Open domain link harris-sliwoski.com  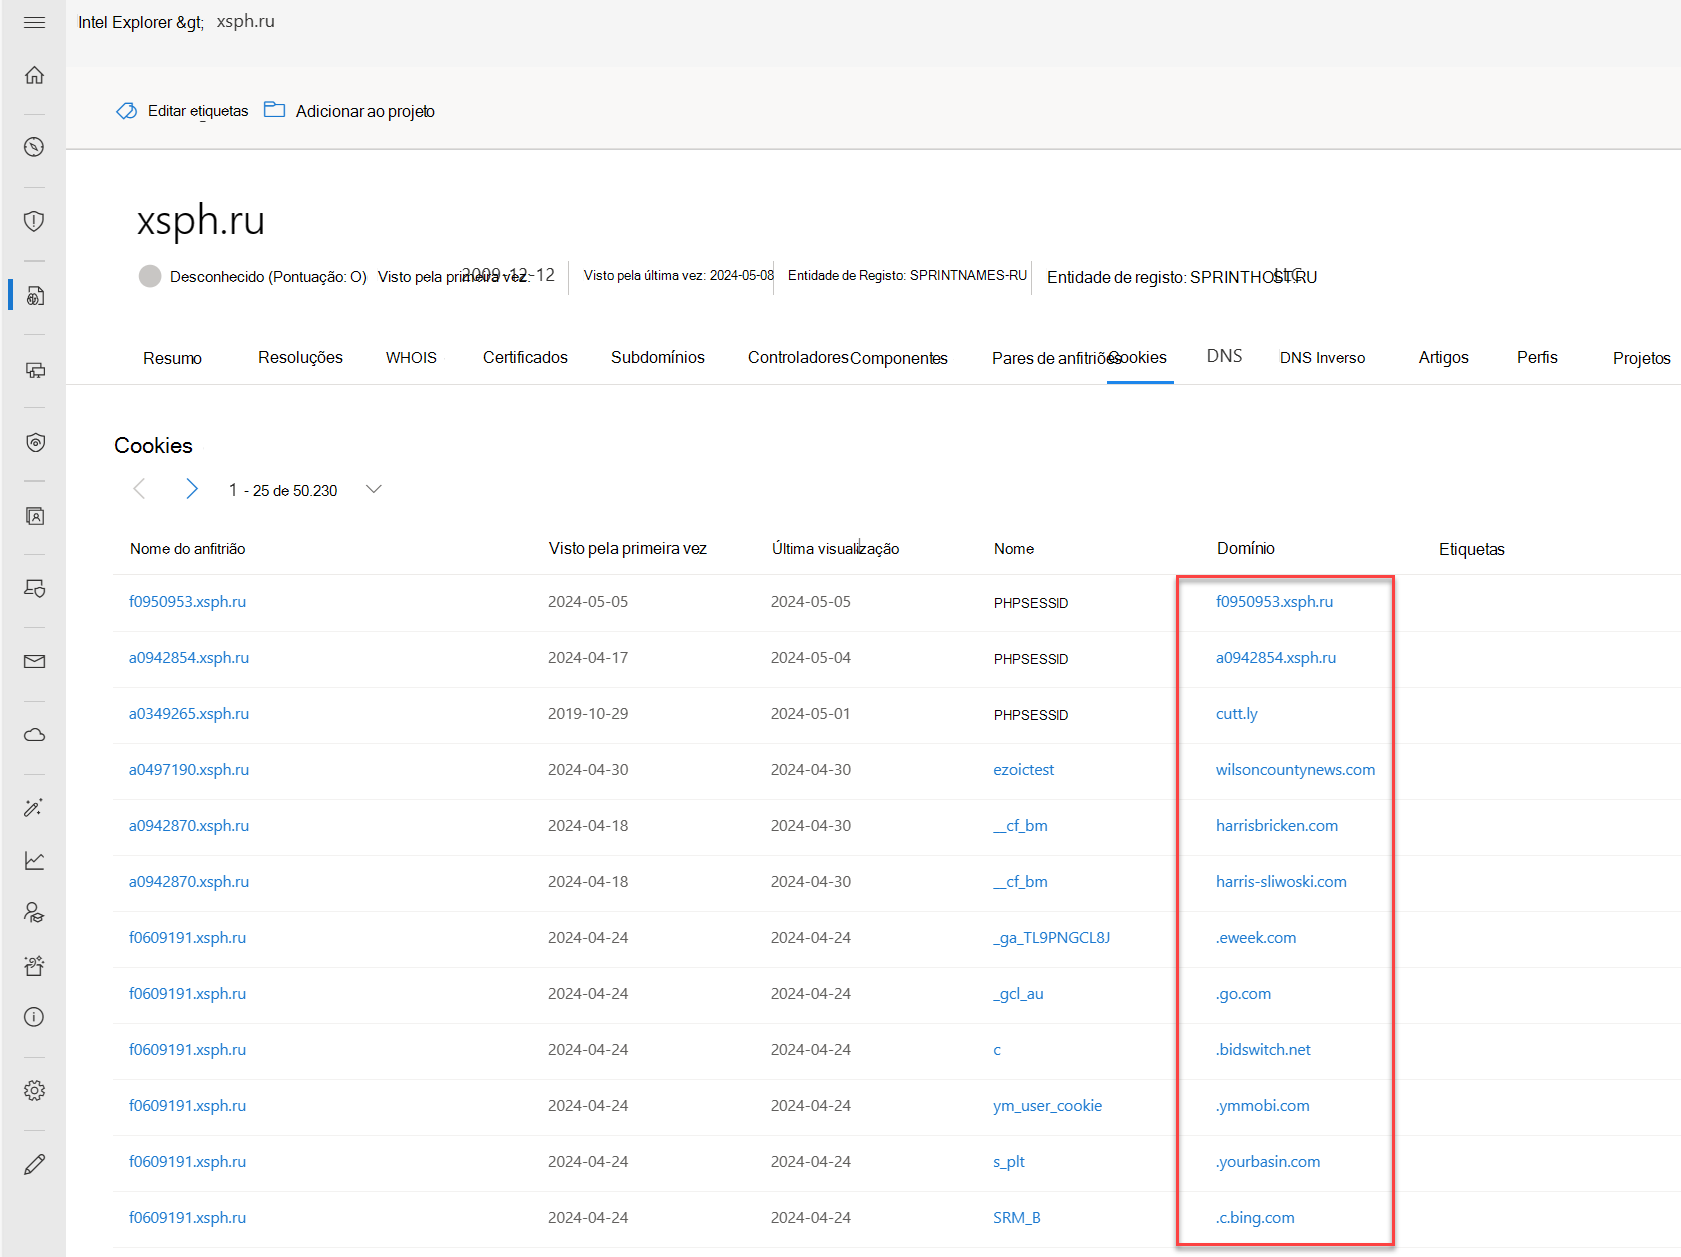1281,882
